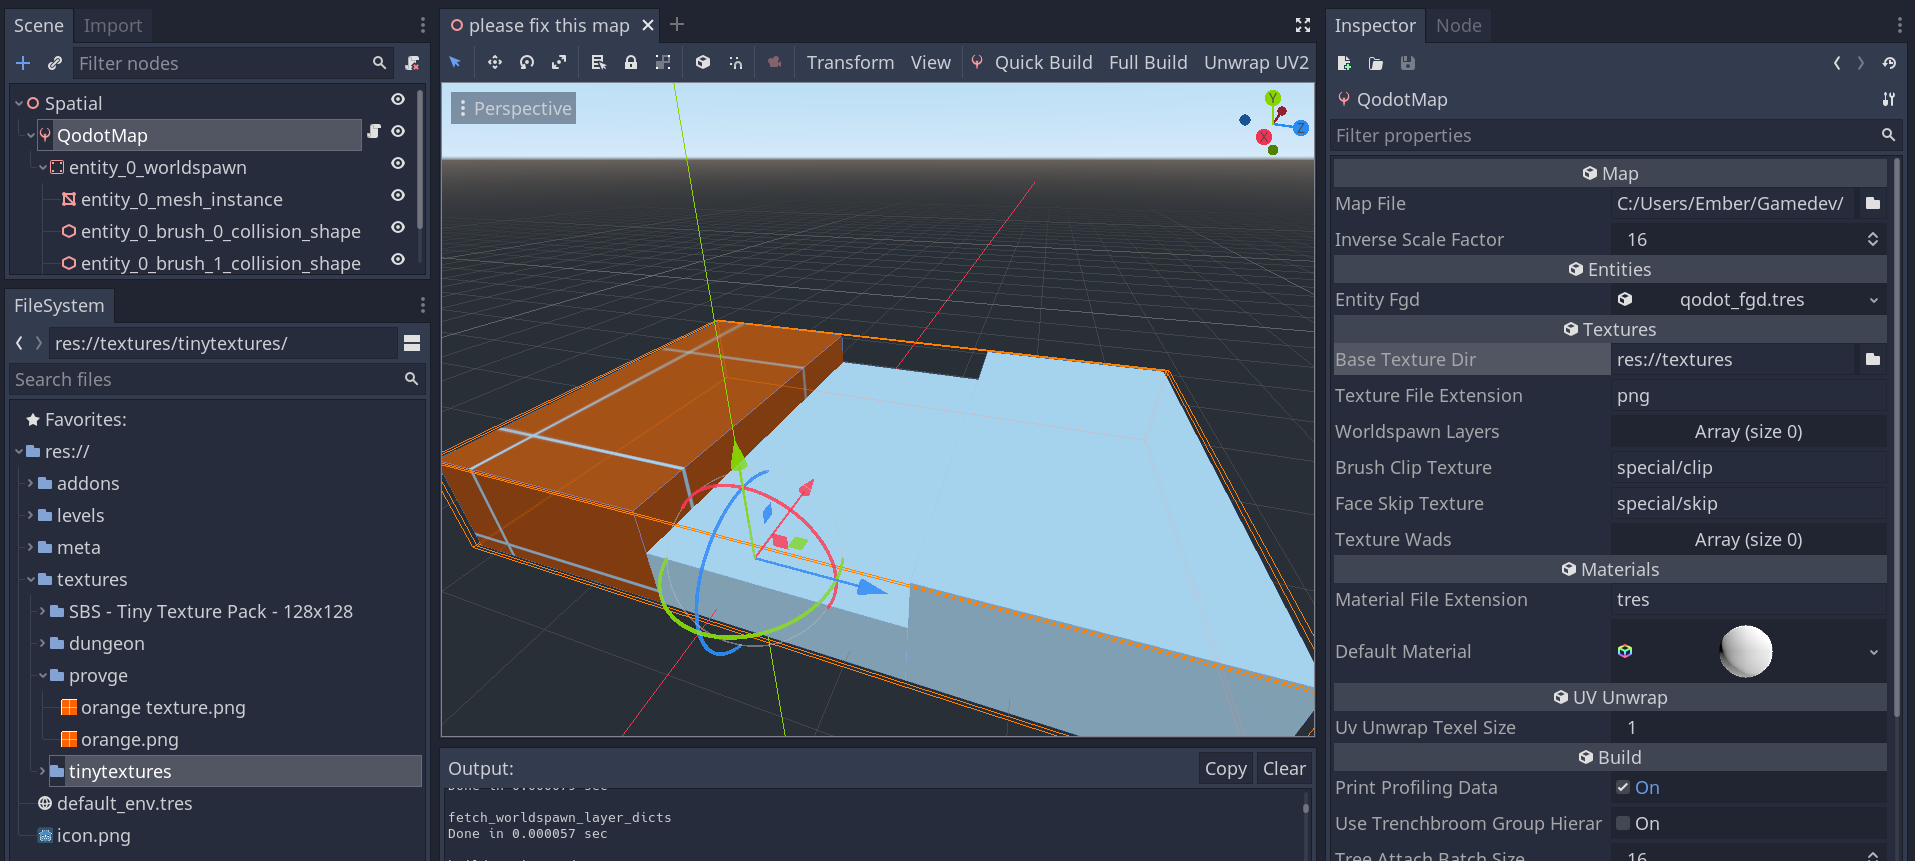
Task: Toggle visibility of Spatial node
Action: point(398,99)
